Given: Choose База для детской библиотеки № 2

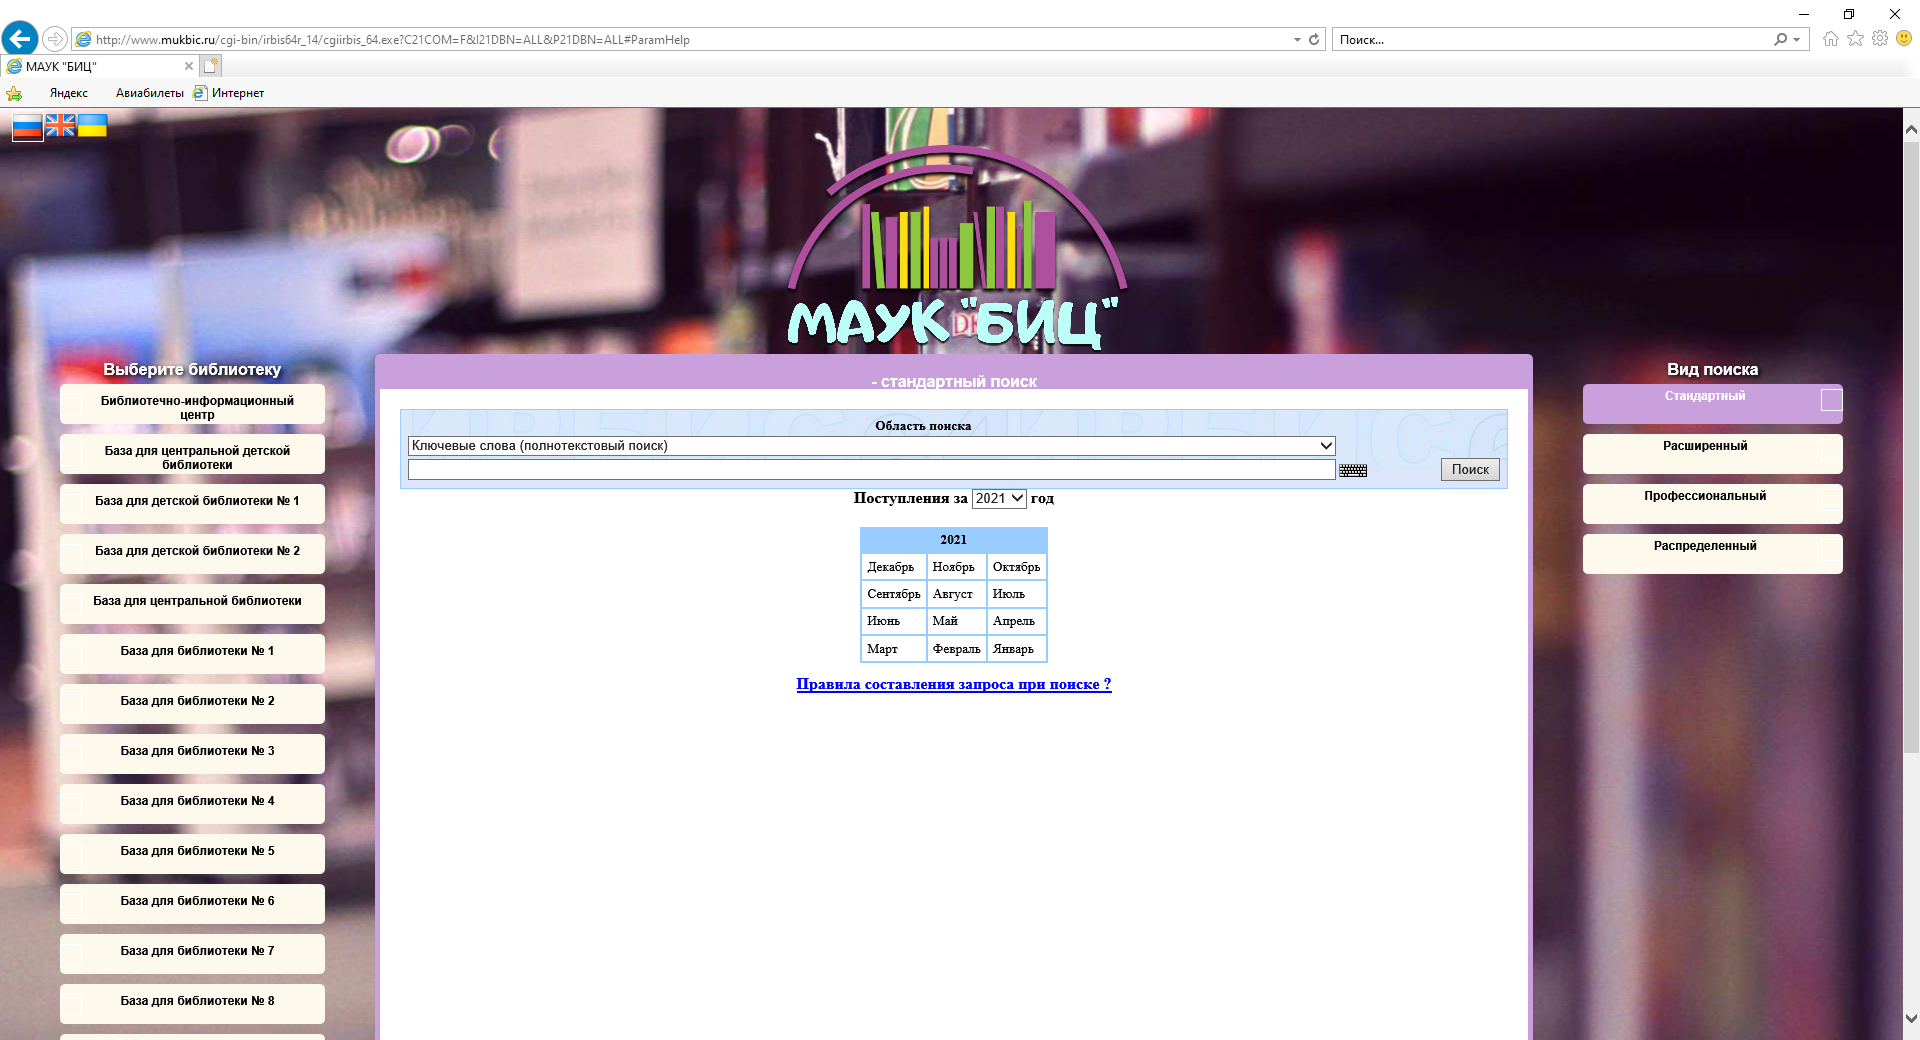Looking at the screenshot, I should (x=192, y=554).
